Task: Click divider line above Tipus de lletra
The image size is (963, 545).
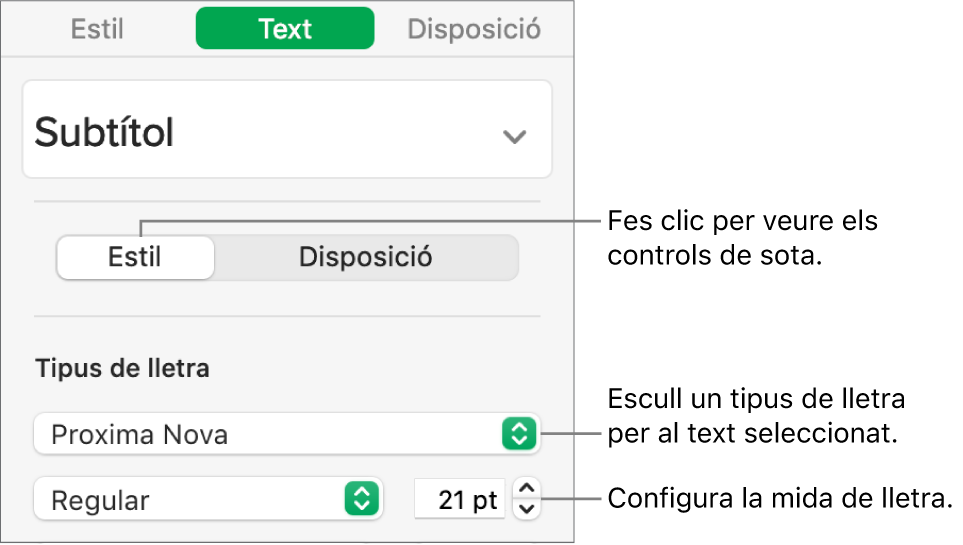Action: [286, 318]
